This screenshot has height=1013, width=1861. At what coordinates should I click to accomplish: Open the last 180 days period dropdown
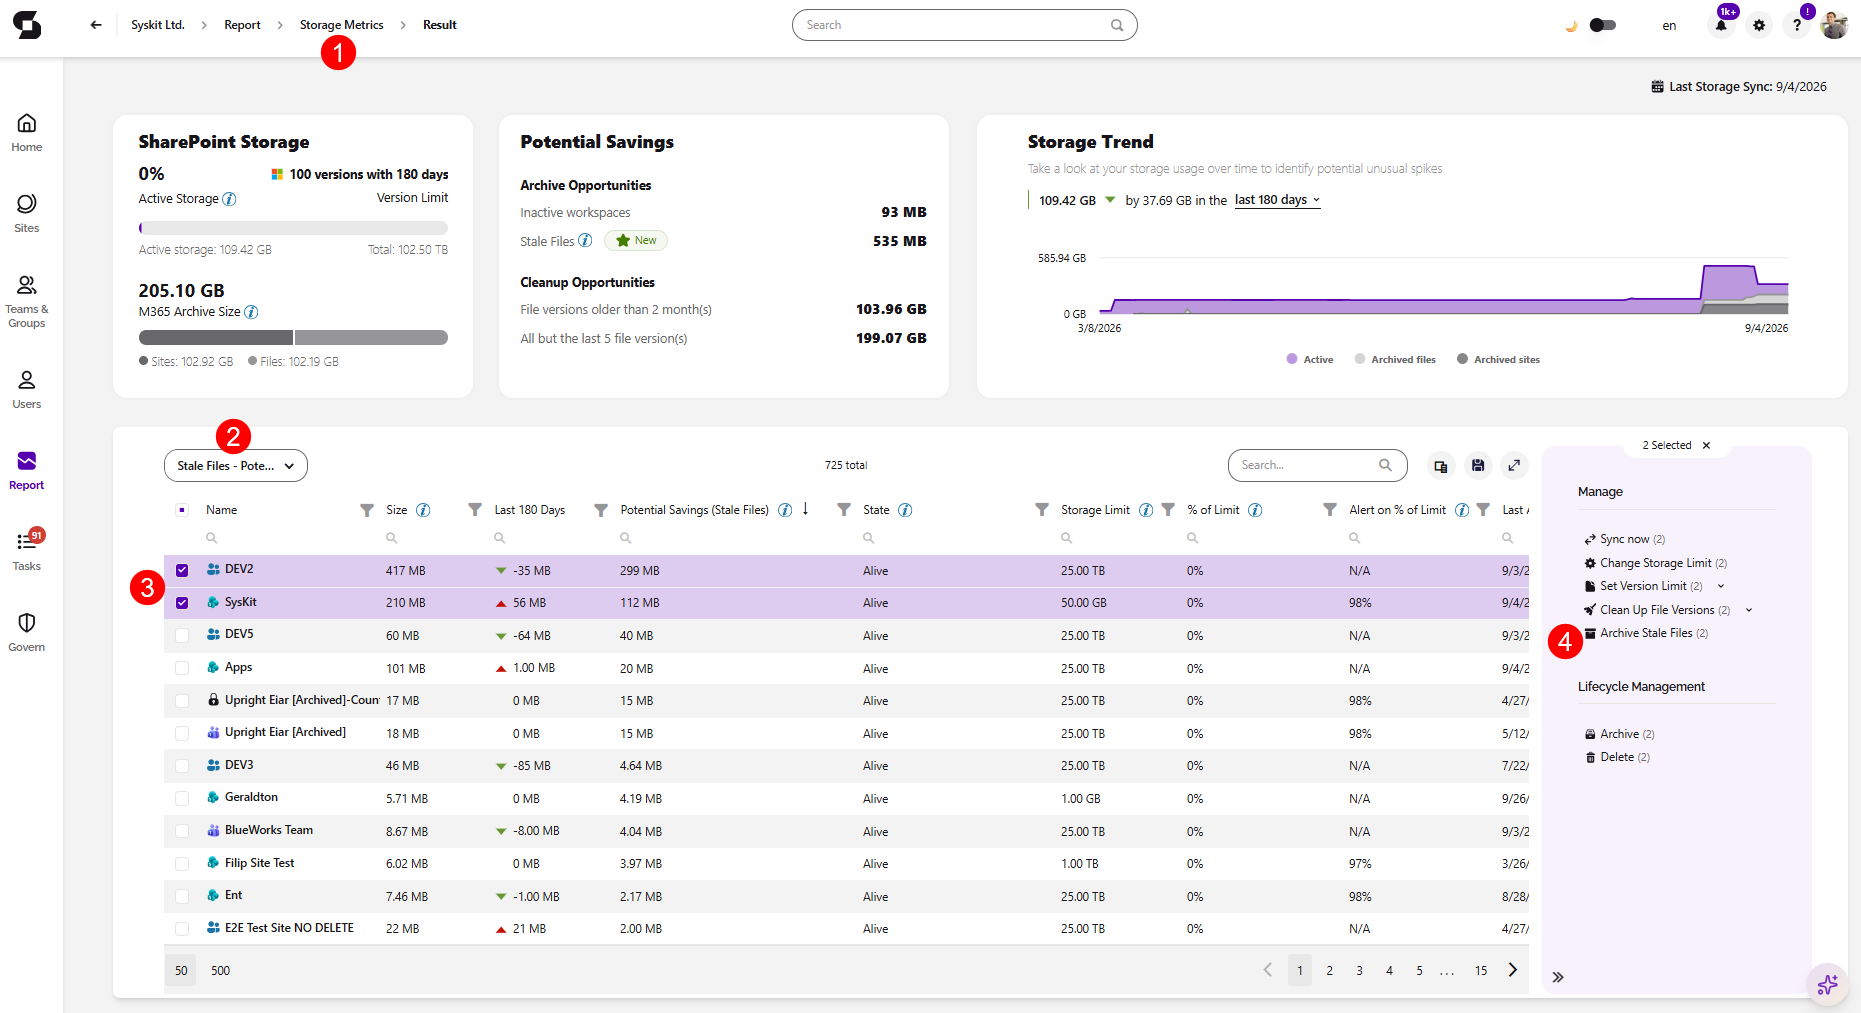click(1277, 200)
